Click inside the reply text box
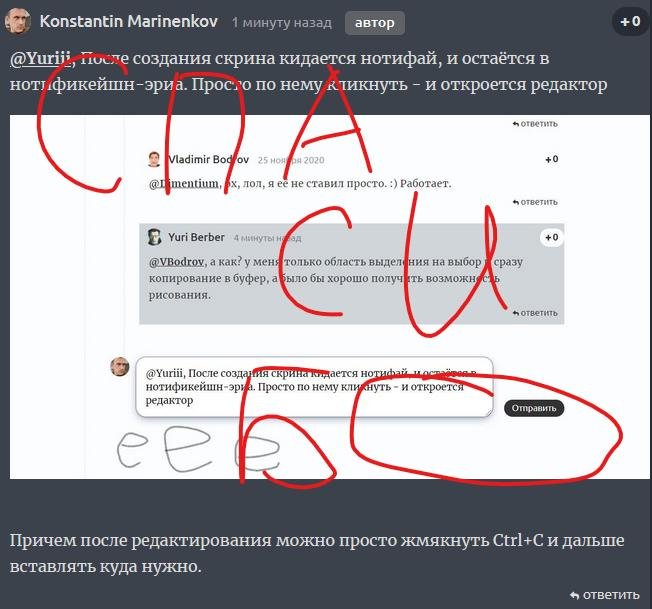Image resolution: width=652 pixels, height=609 pixels. 314,387
